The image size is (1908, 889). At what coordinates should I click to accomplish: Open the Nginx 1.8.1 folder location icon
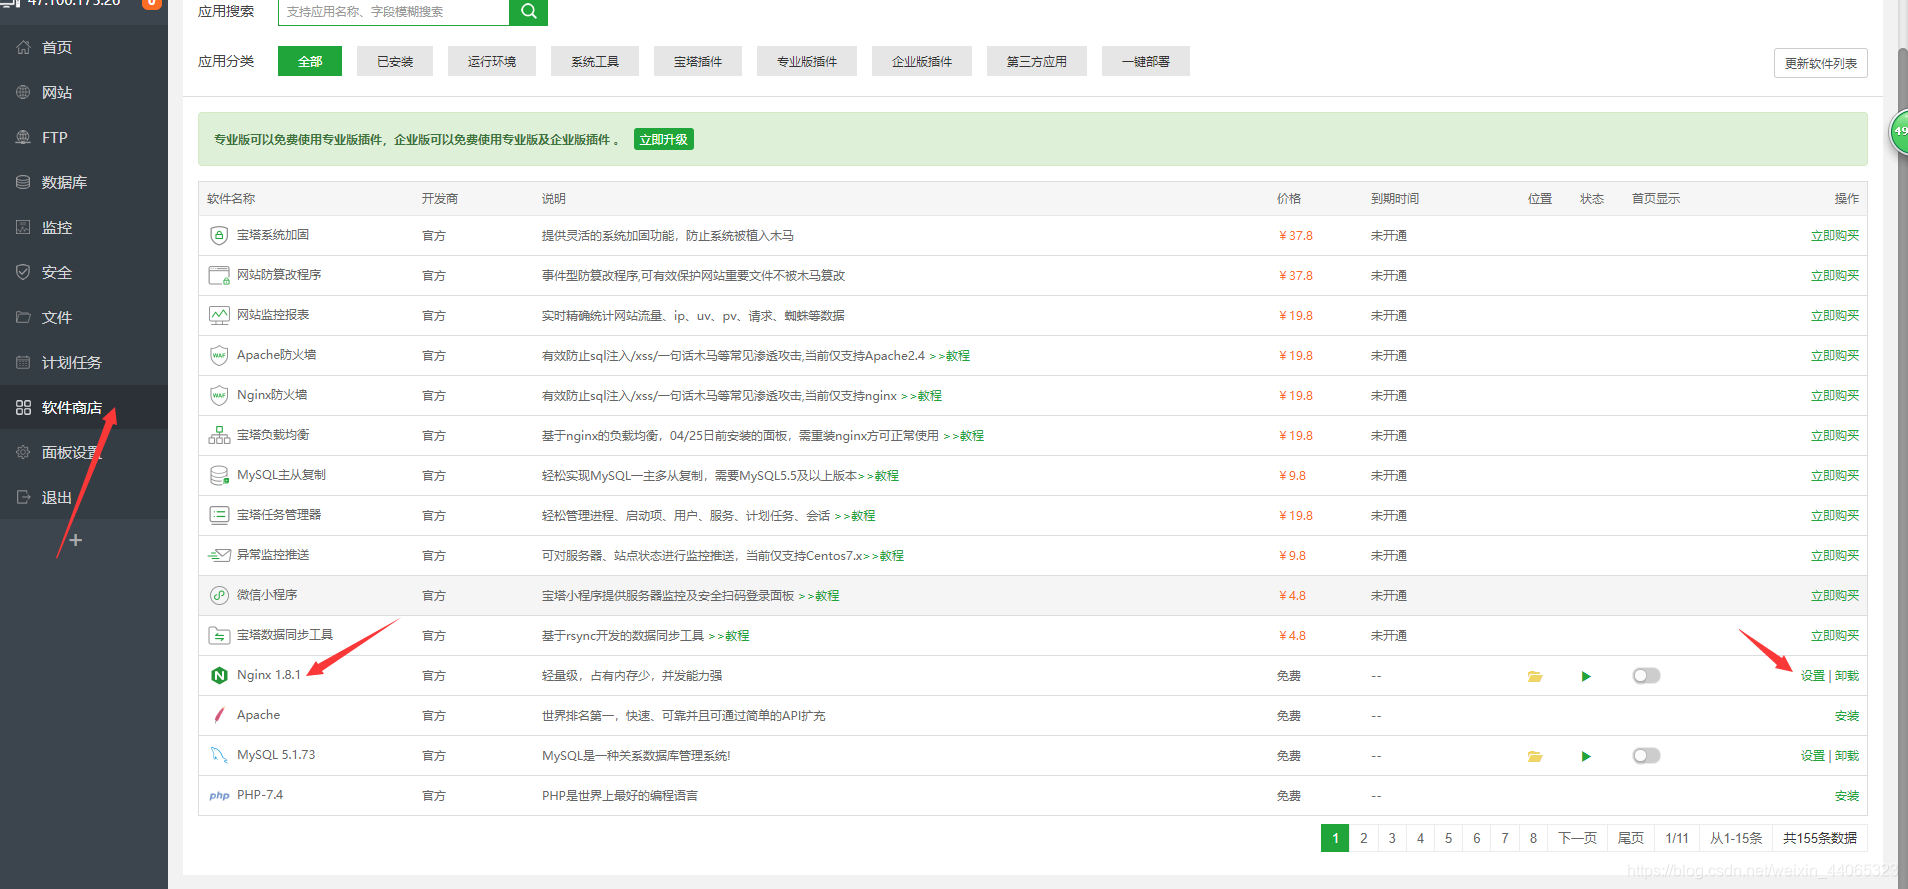[1535, 676]
